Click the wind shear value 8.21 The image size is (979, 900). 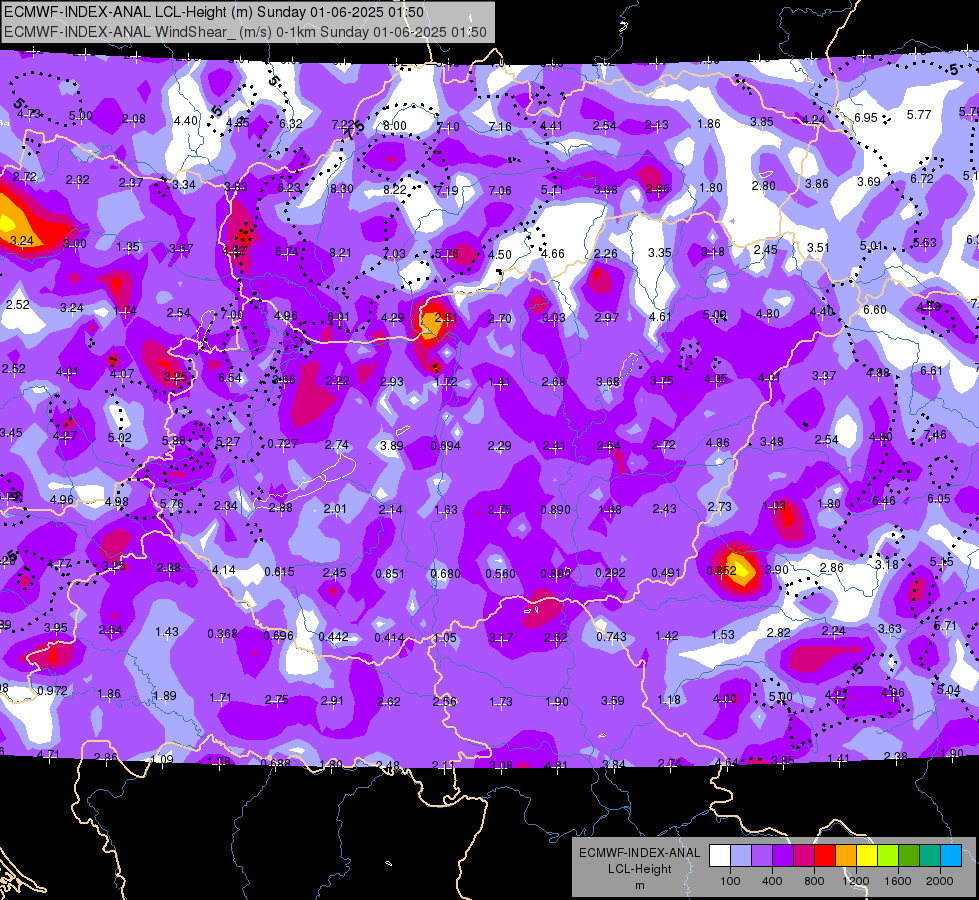[x=340, y=252]
